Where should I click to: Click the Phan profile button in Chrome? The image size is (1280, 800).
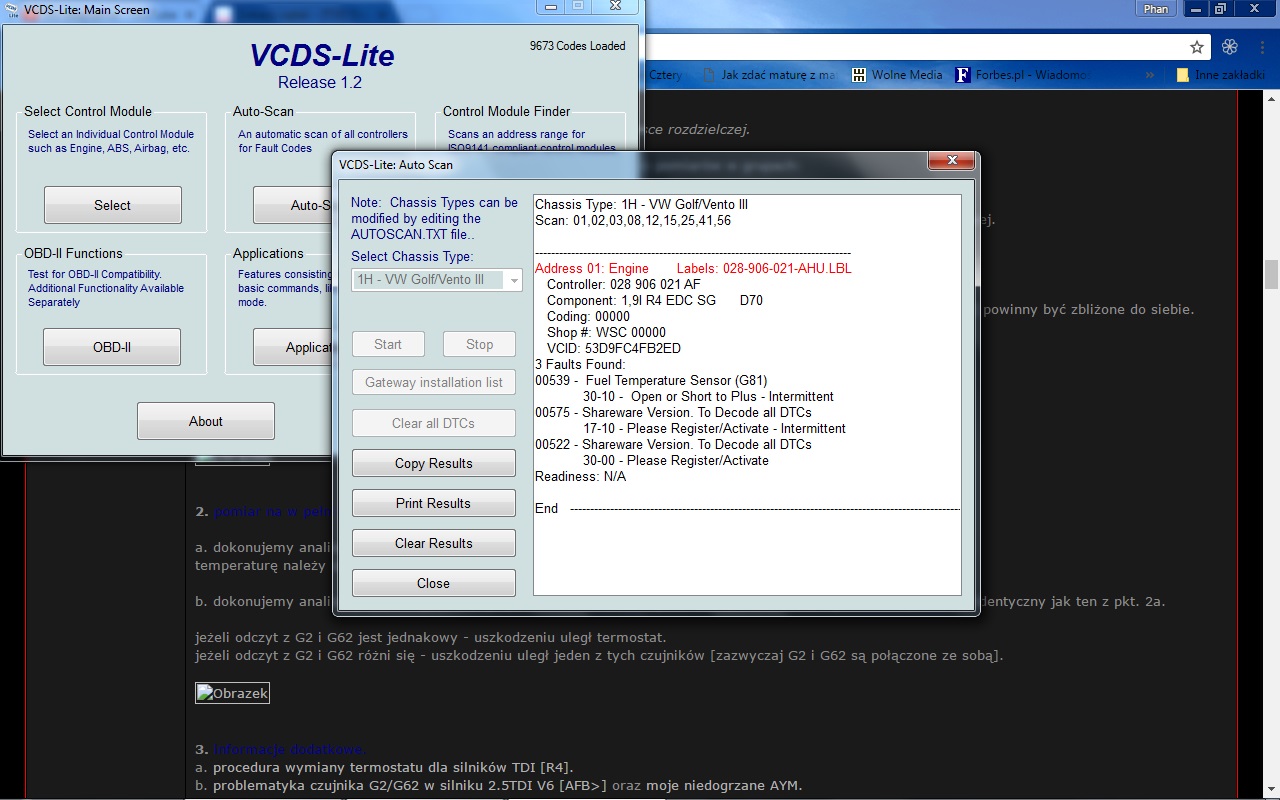click(1156, 9)
